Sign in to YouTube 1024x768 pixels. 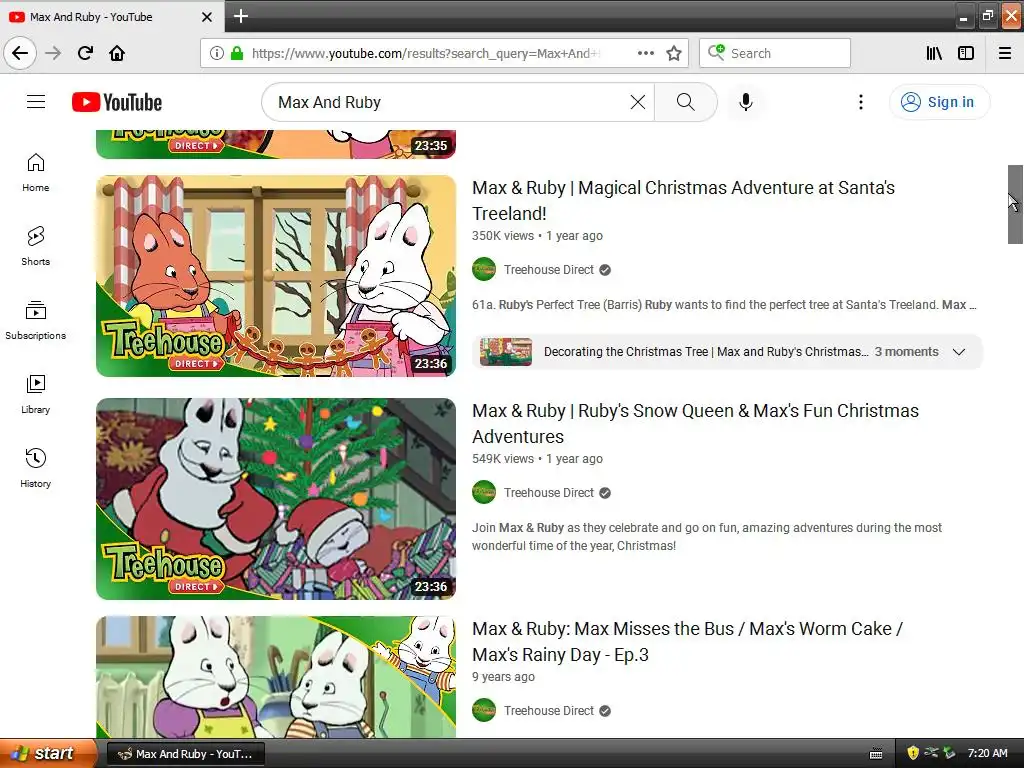(939, 102)
